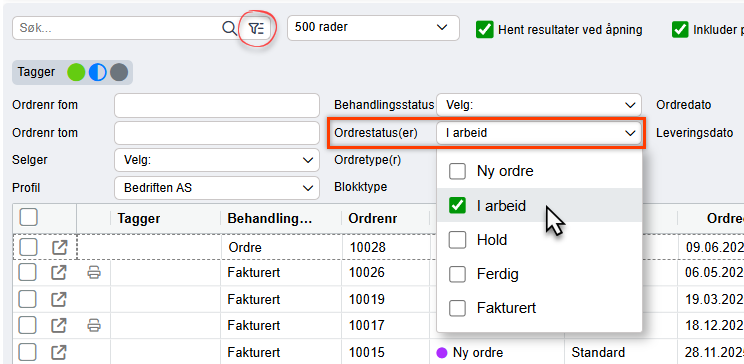Focus the Ordrenr fom input field
Viewport: 744px width, 364px height.
[x=217, y=105]
